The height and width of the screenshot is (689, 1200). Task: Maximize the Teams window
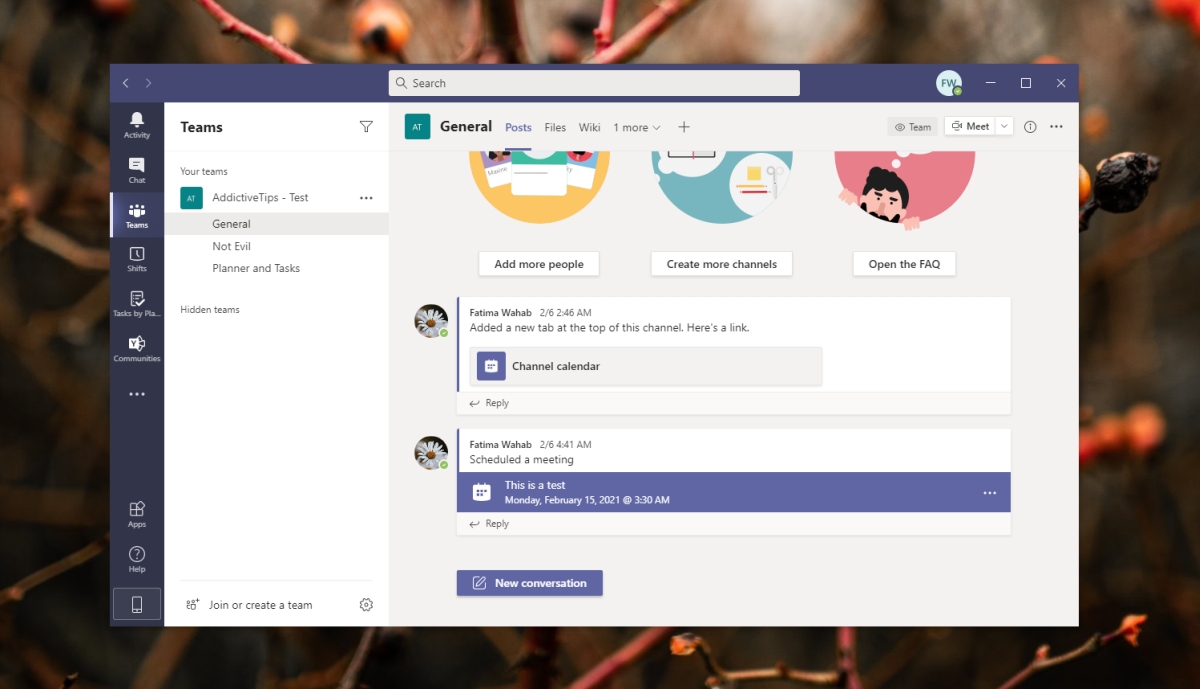tap(1026, 83)
